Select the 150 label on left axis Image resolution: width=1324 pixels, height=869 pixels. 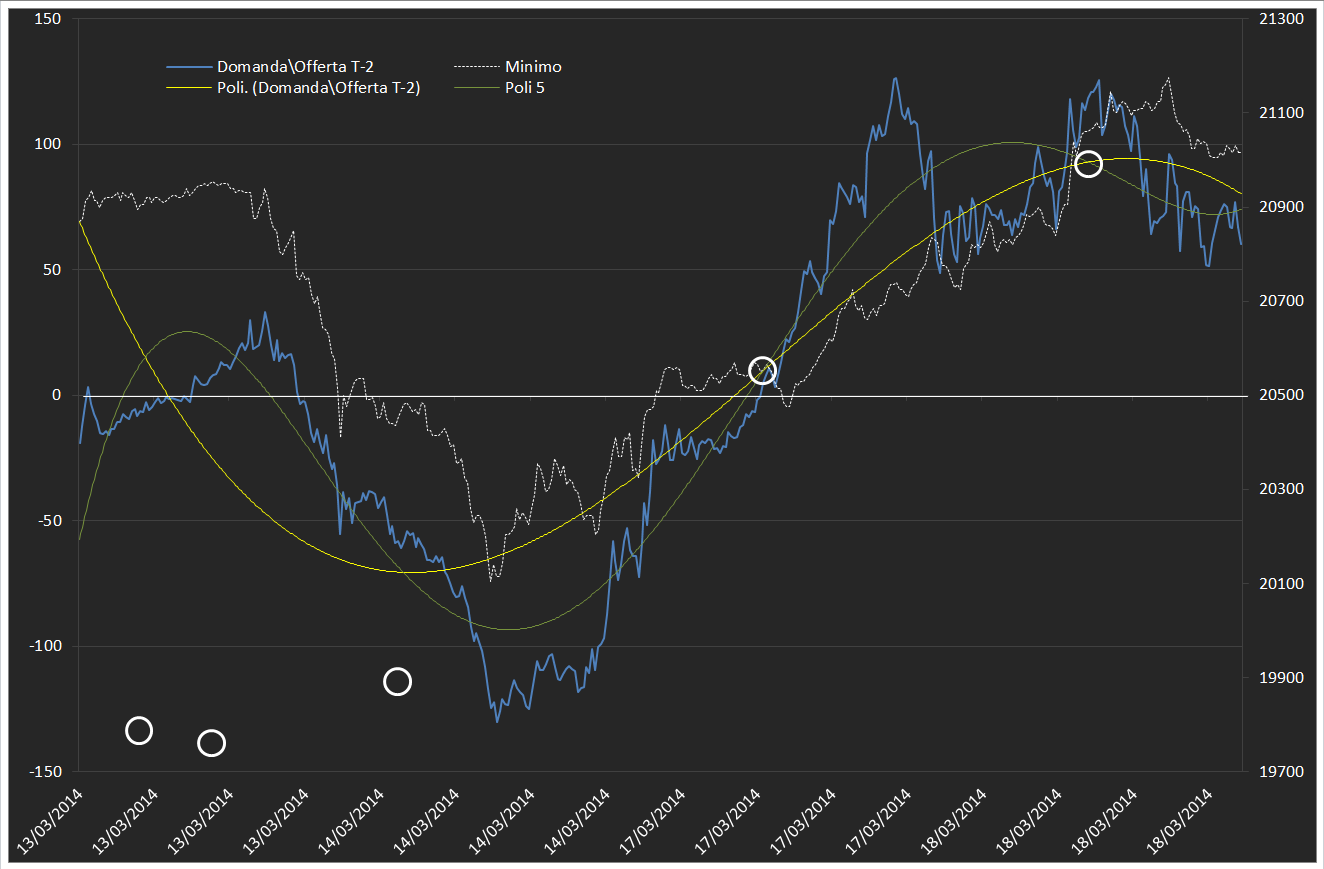pyautogui.click(x=48, y=19)
